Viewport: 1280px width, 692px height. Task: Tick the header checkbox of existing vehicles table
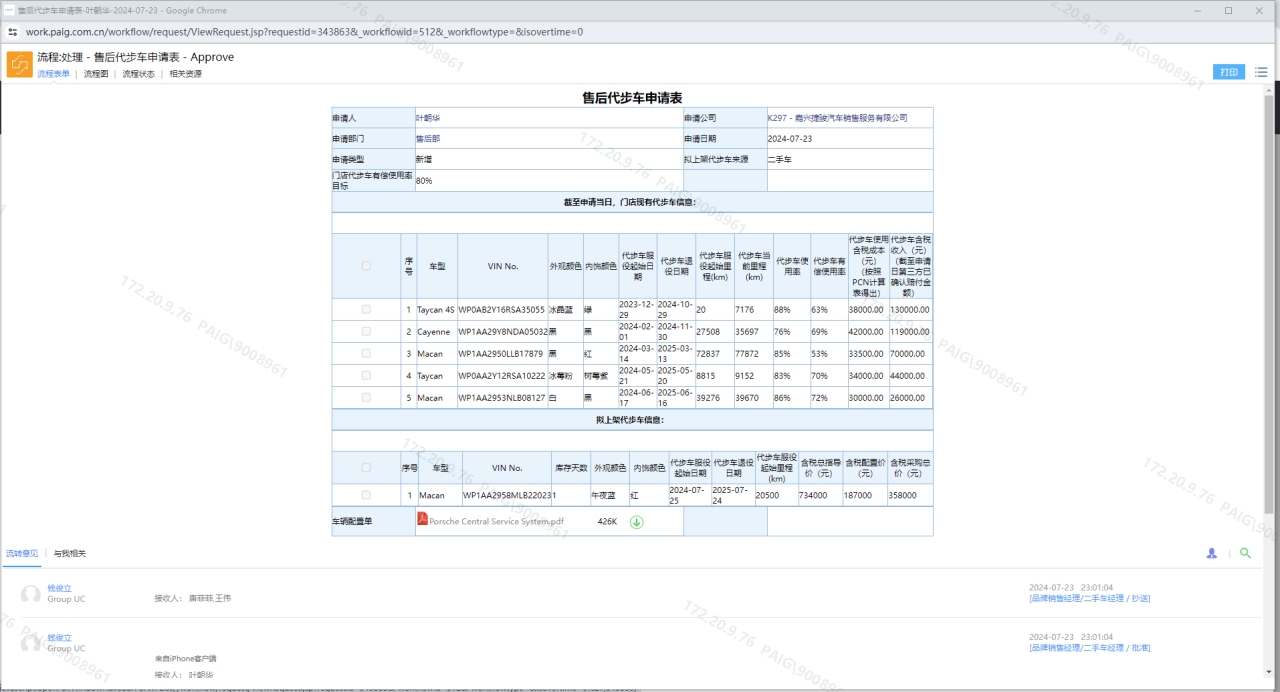tap(366, 266)
